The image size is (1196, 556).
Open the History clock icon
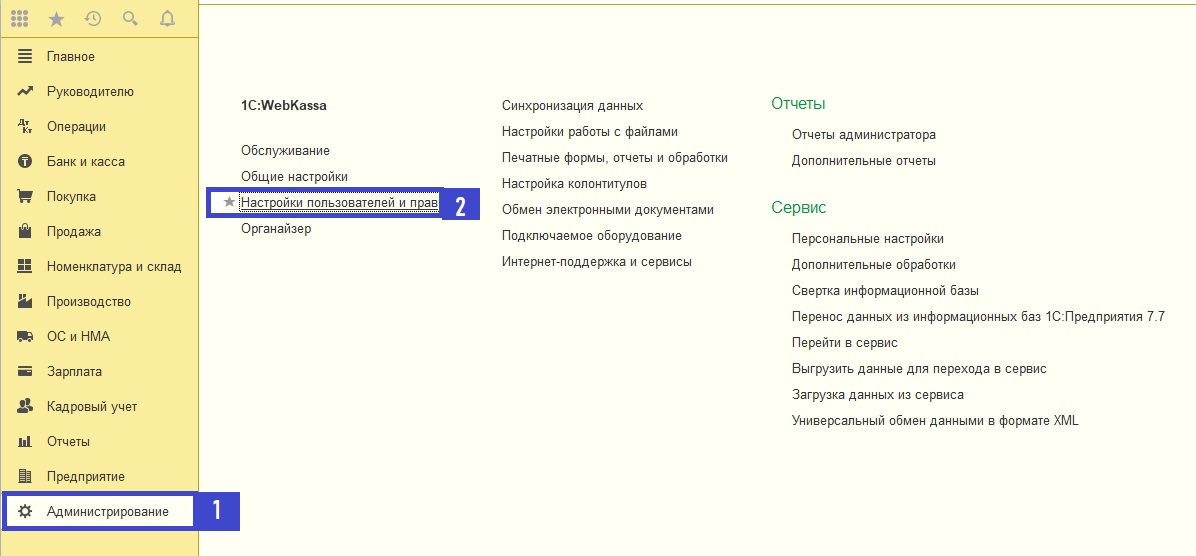pyautogui.click(x=93, y=19)
